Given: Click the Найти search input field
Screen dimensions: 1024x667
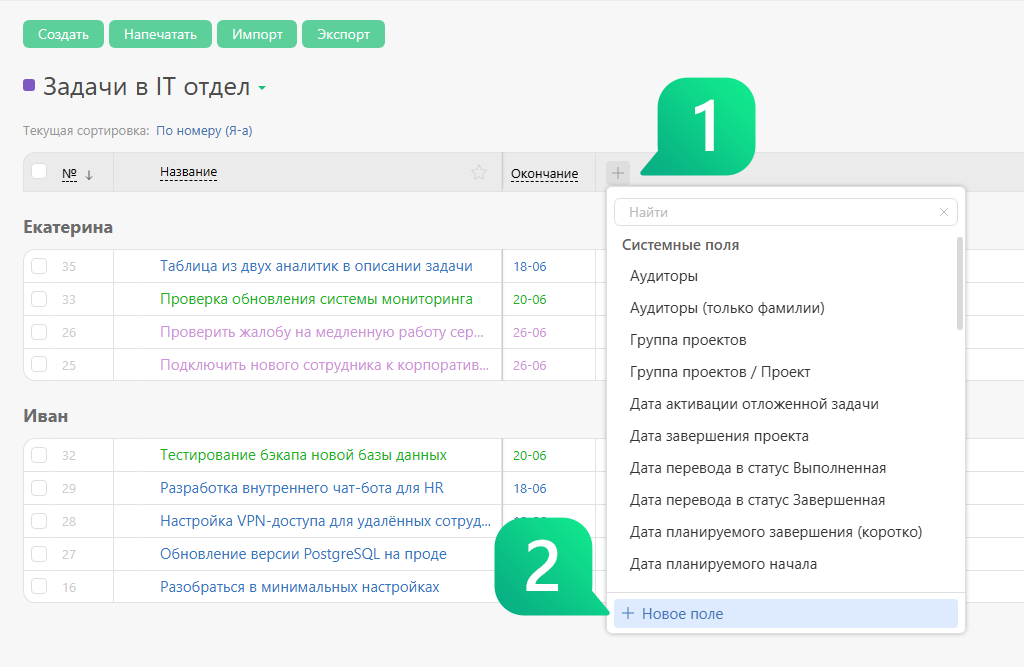Looking at the screenshot, I should [x=777, y=212].
